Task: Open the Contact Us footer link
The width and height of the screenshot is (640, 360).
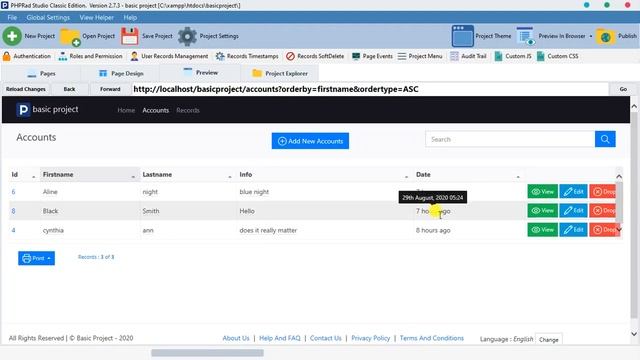Action: click(x=325, y=338)
